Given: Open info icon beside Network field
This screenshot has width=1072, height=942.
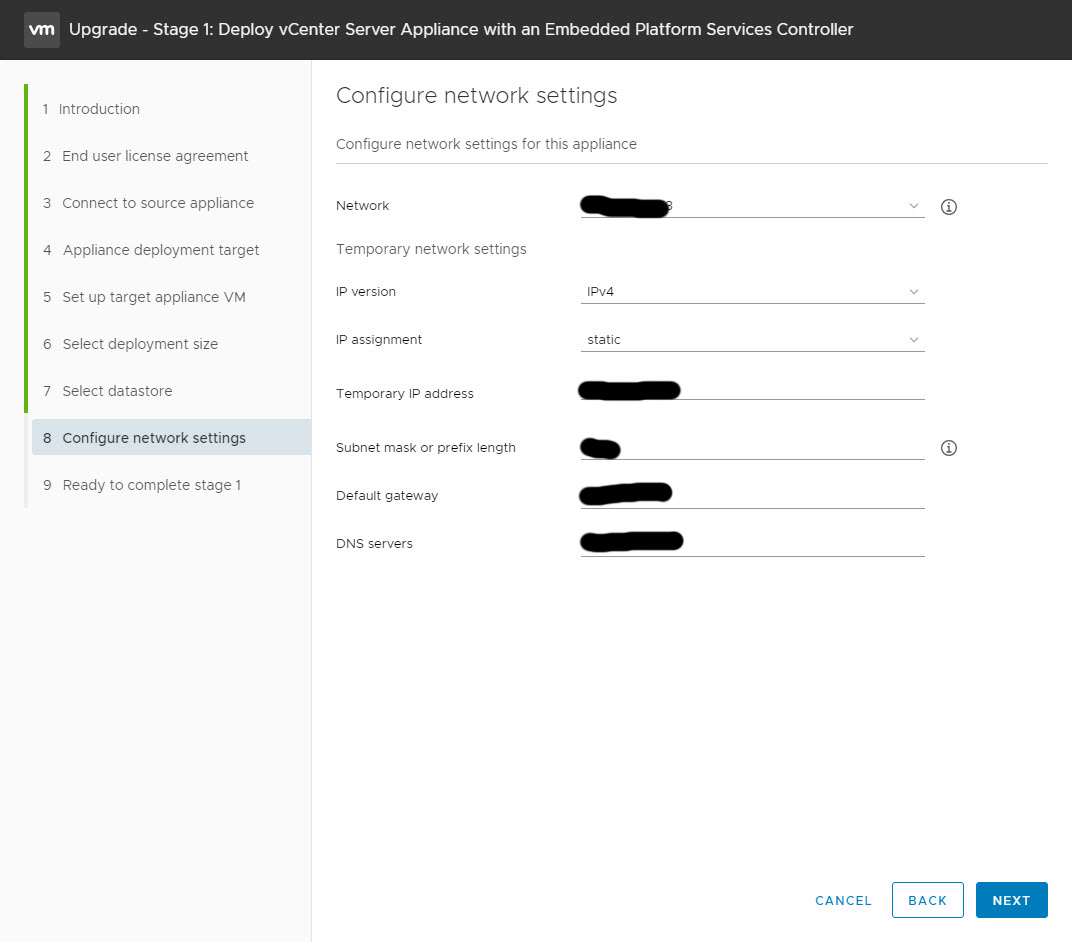Looking at the screenshot, I should click(948, 206).
